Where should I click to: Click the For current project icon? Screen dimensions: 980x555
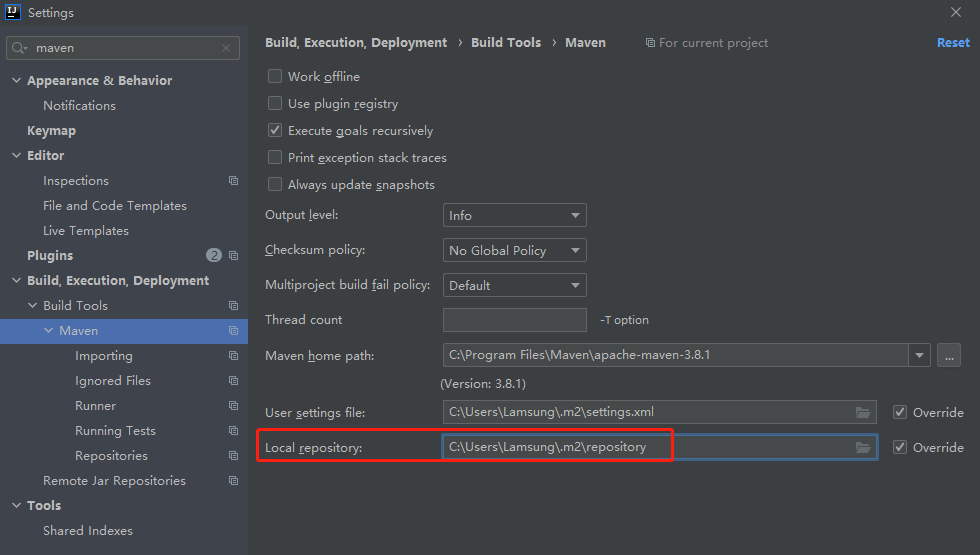(x=650, y=42)
